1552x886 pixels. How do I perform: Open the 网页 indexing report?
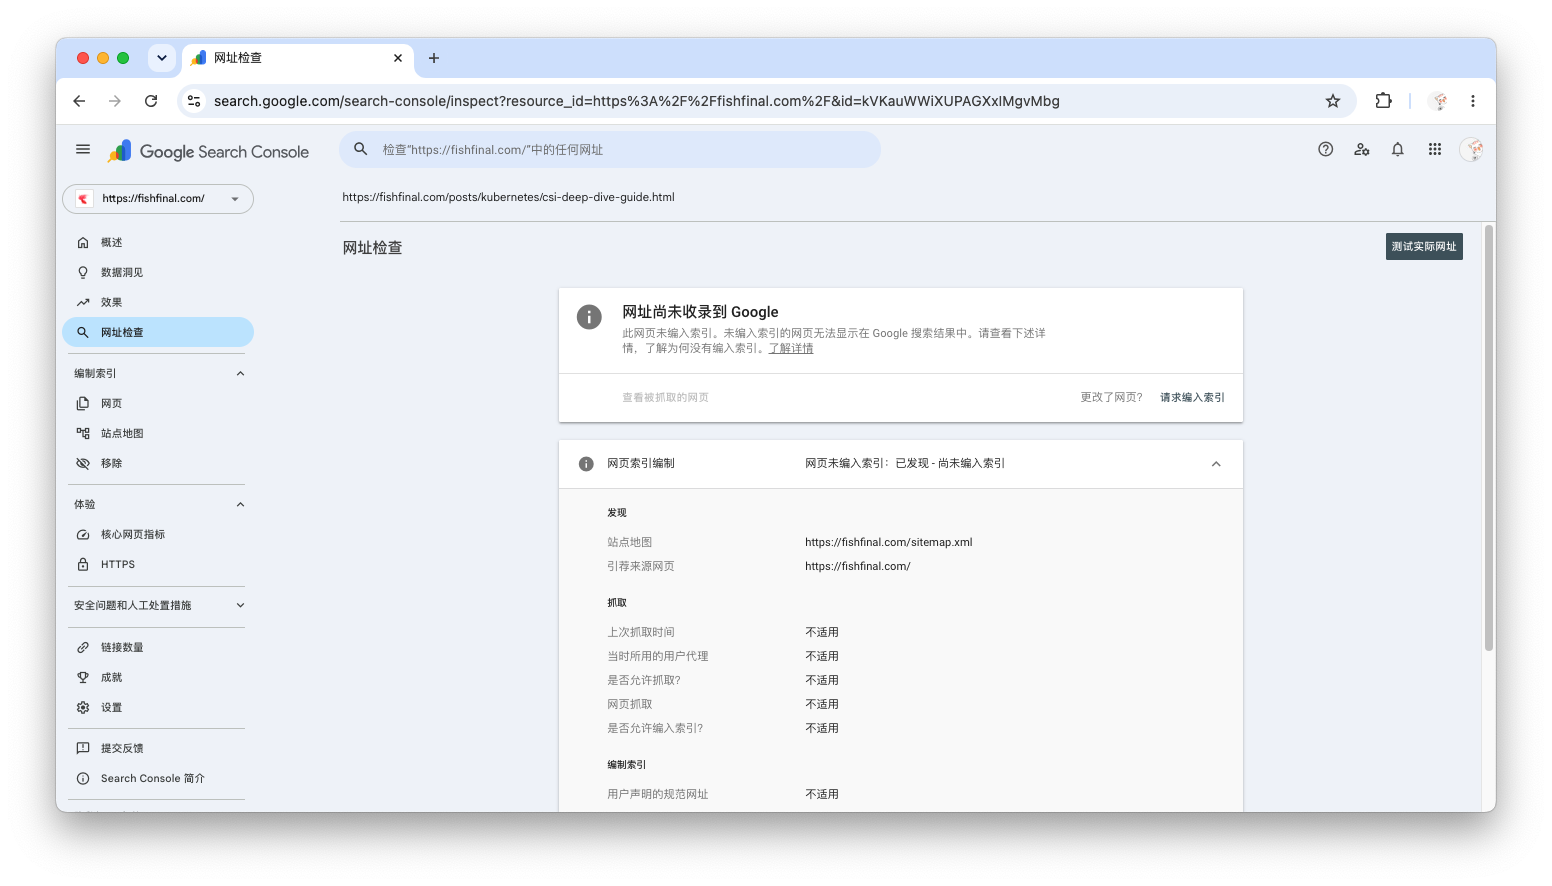click(158, 404)
